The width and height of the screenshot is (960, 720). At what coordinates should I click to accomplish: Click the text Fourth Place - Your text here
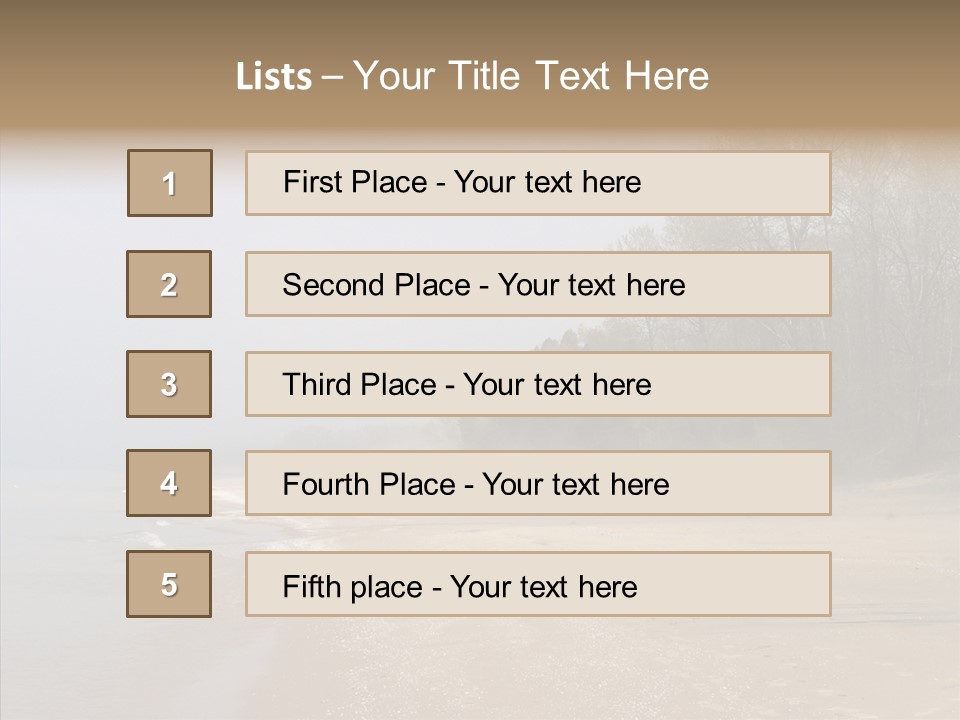476,484
